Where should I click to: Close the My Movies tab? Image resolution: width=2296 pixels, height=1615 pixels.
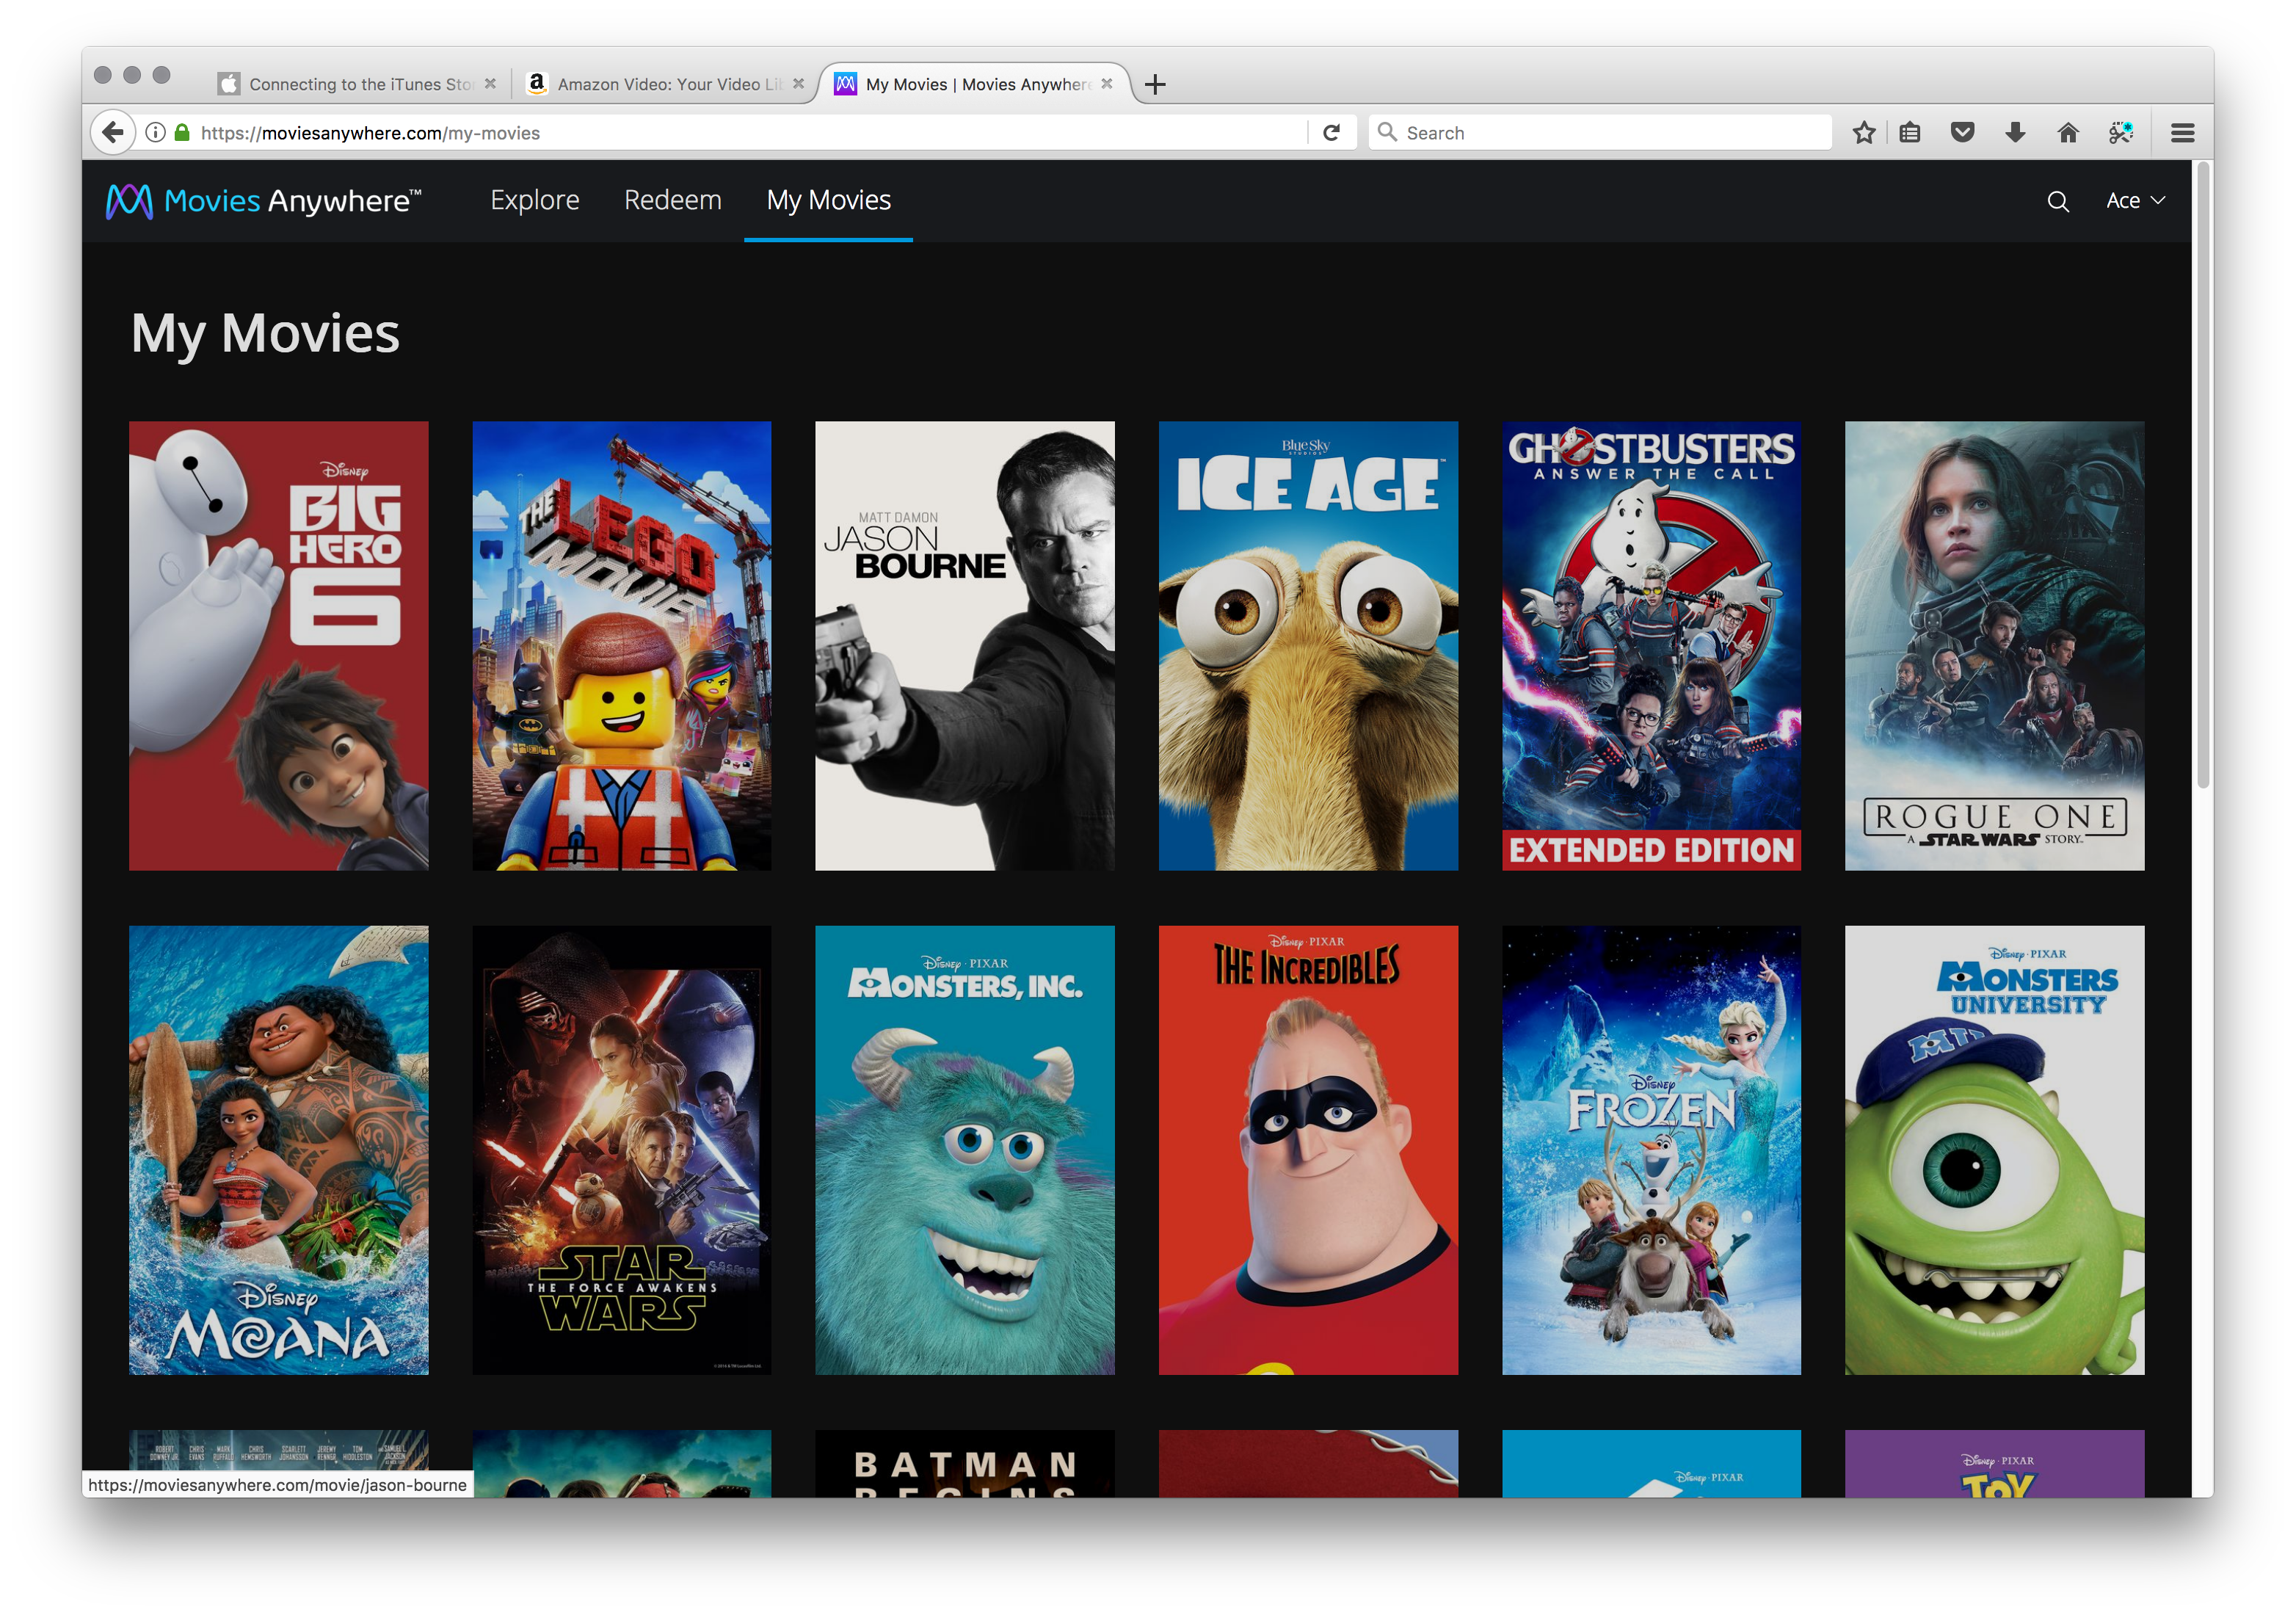tap(1106, 84)
